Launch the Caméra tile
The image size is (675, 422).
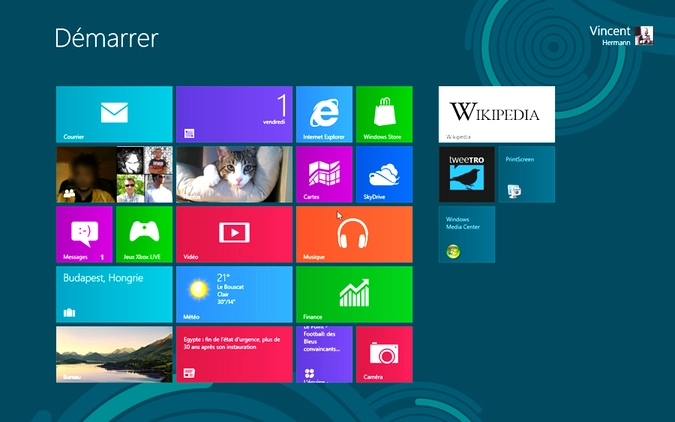coord(384,354)
